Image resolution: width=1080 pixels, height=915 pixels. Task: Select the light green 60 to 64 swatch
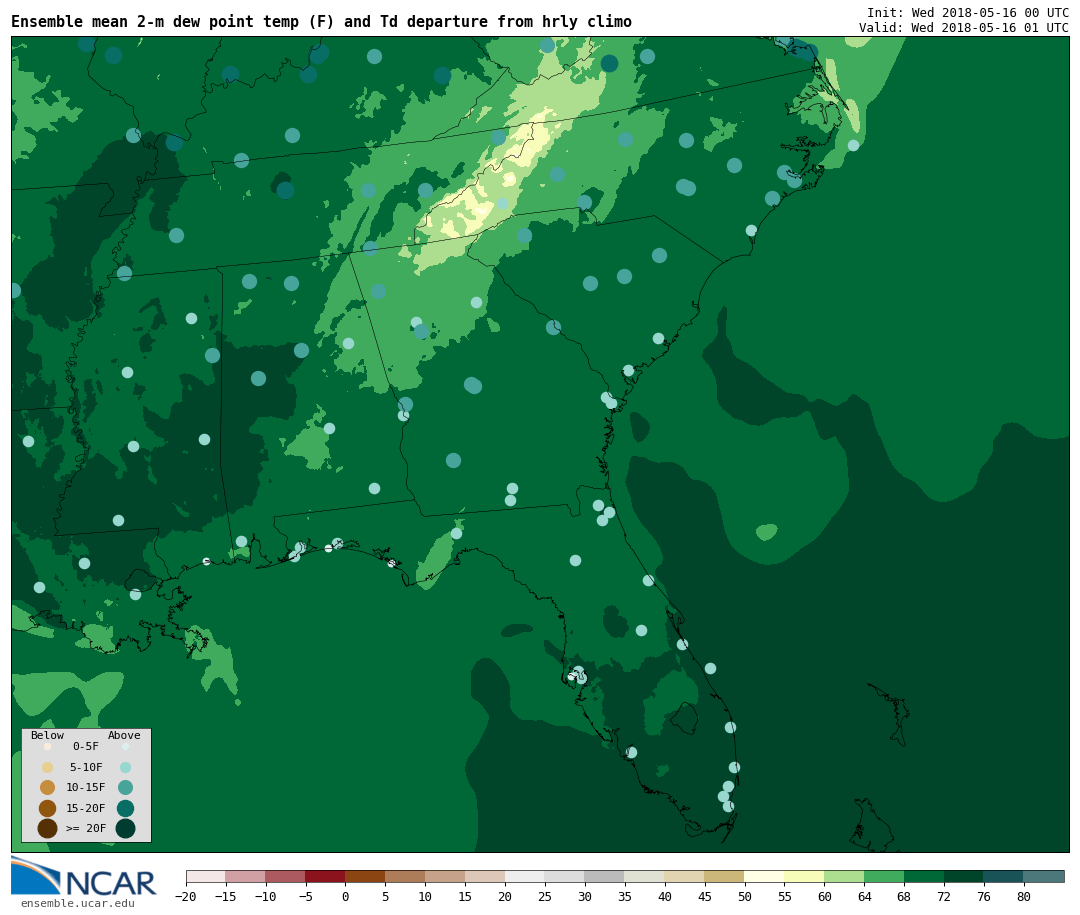click(844, 877)
